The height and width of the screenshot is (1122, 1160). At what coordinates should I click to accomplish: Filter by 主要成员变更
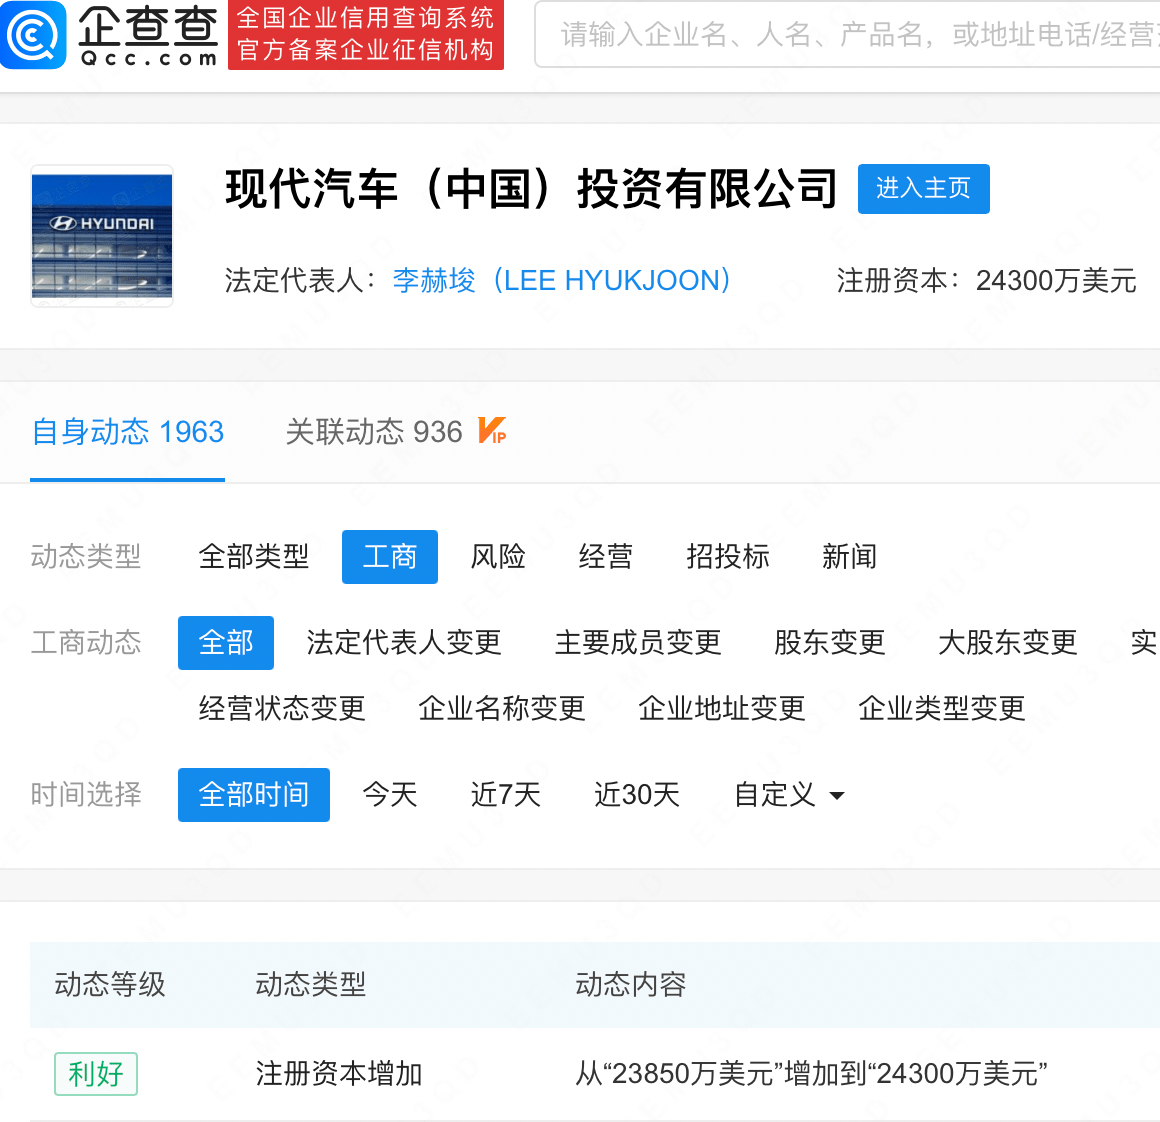pos(638,643)
